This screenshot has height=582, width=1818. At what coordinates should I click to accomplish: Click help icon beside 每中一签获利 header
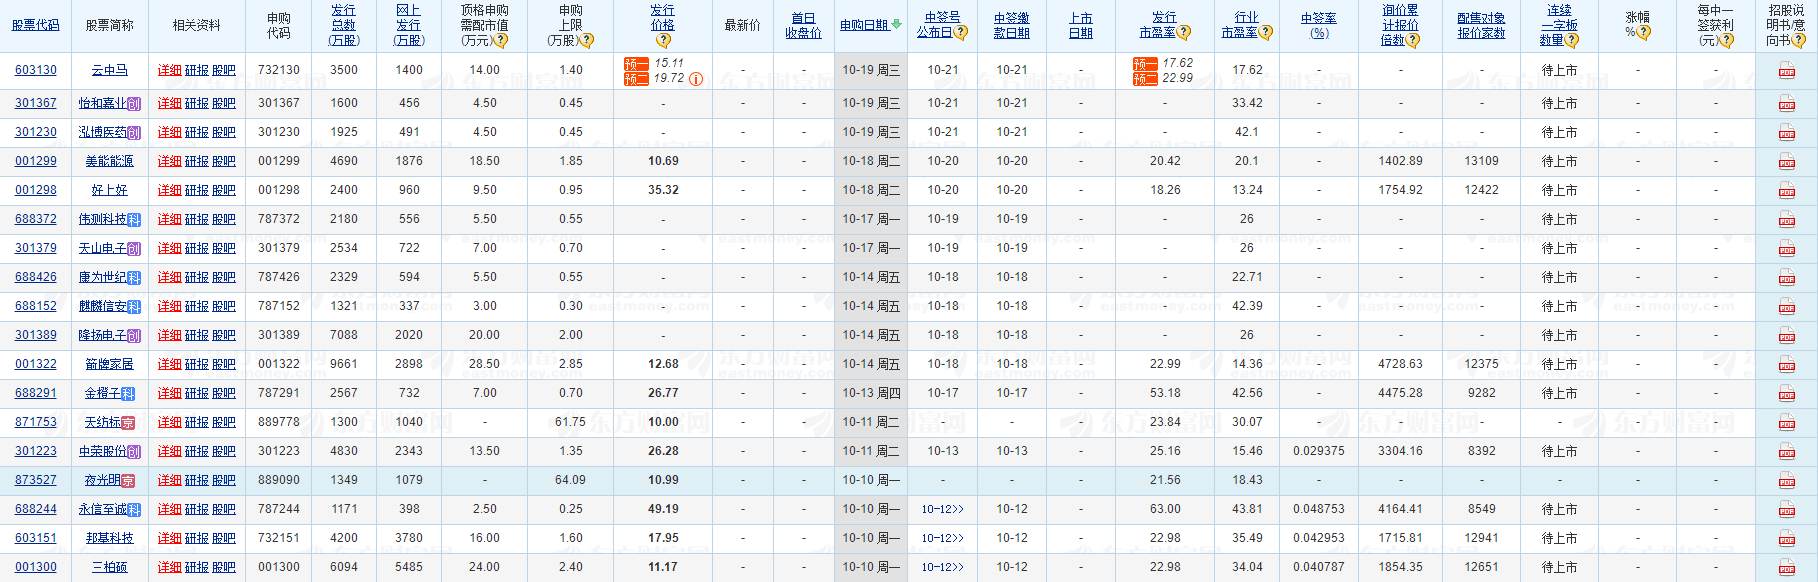(1726, 41)
